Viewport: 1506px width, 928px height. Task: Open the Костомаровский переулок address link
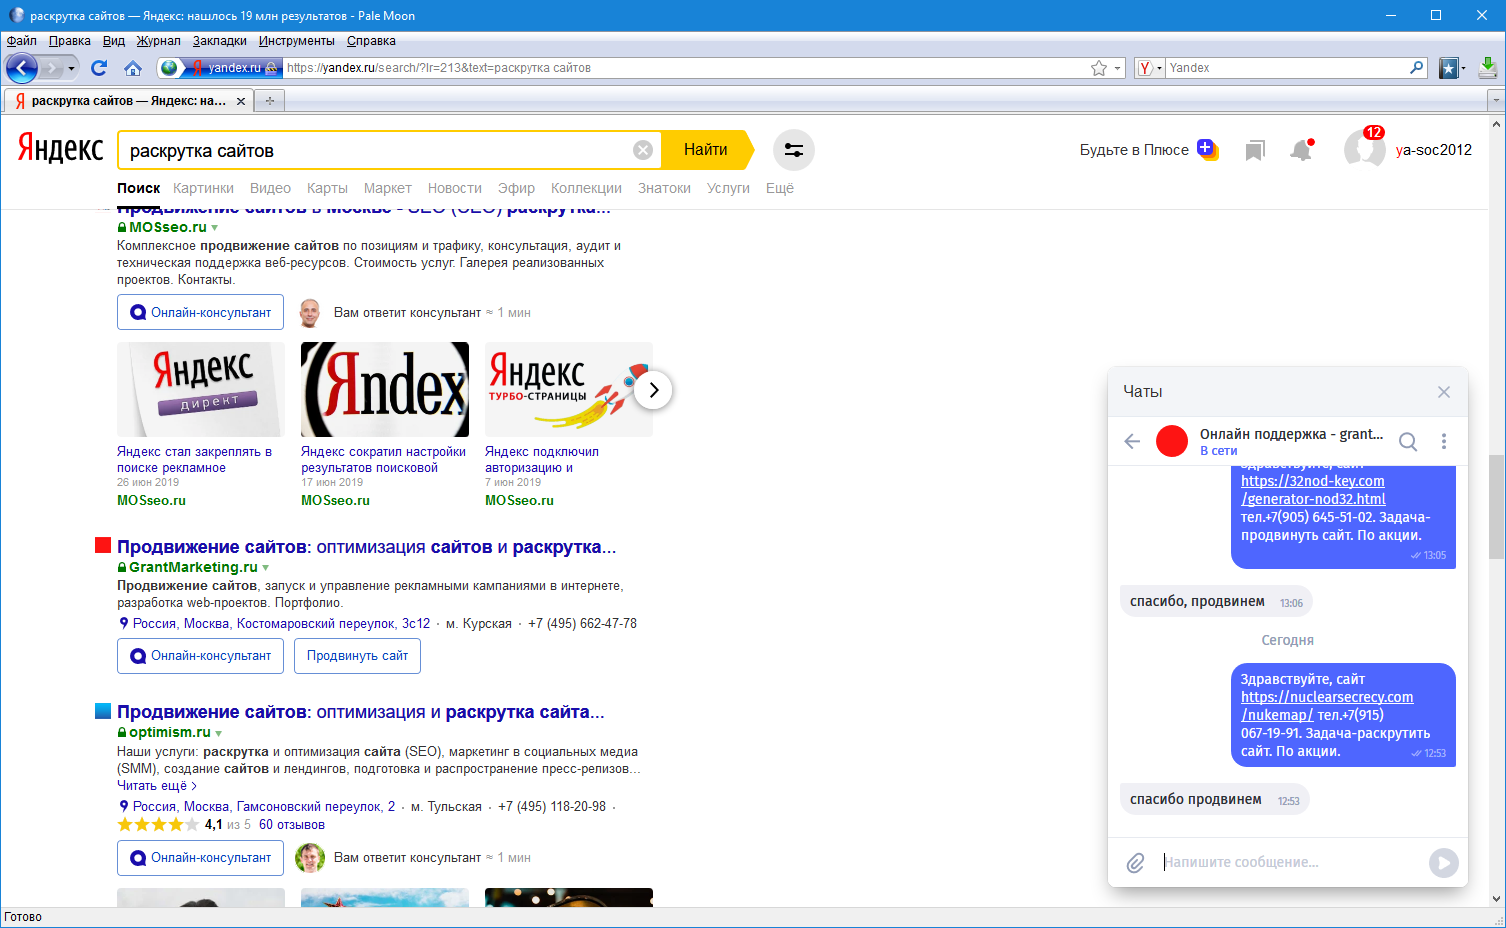[x=281, y=624]
